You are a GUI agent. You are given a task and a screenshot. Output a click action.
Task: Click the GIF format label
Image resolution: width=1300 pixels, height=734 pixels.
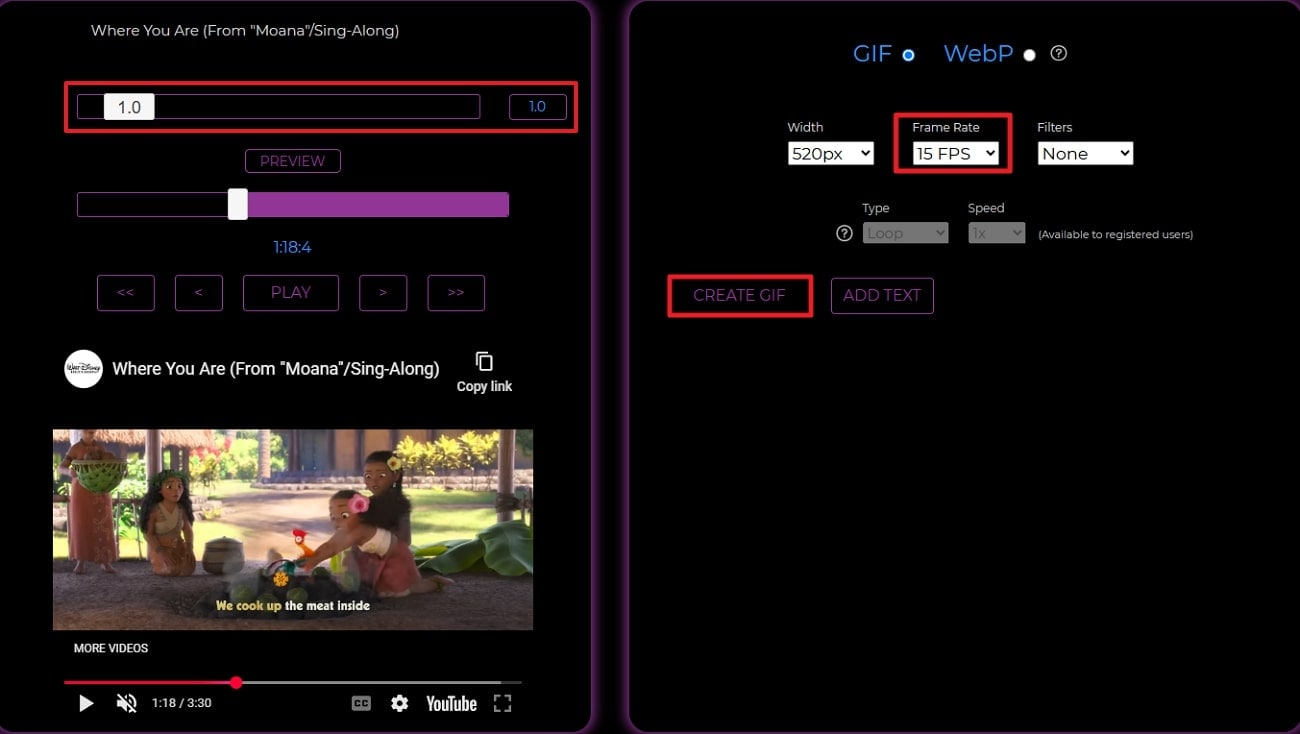click(872, 54)
